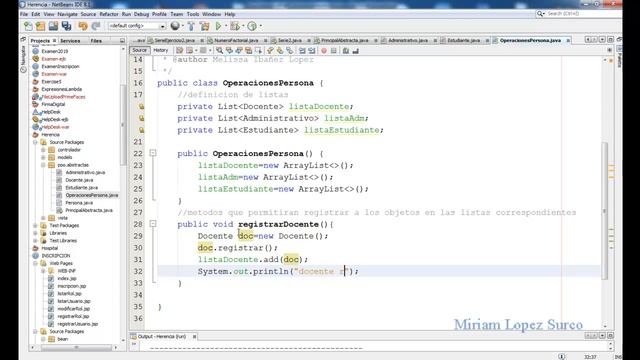Open the Run Project dropdown arrow
Screen dimensions: 640x360
(x=226, y=26)
